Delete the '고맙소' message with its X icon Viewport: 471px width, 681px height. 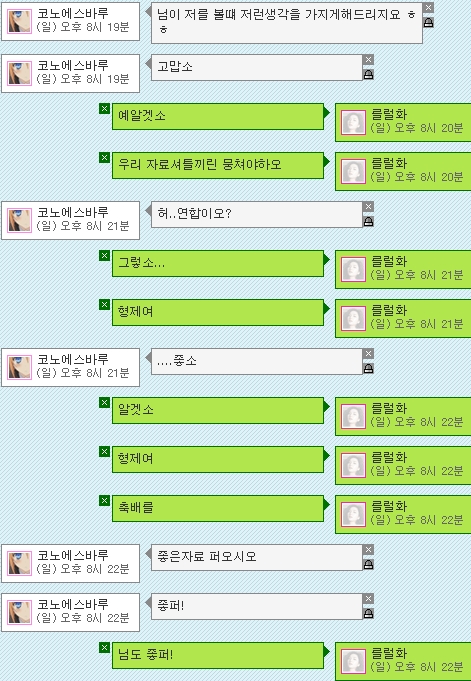pos(368,60)
